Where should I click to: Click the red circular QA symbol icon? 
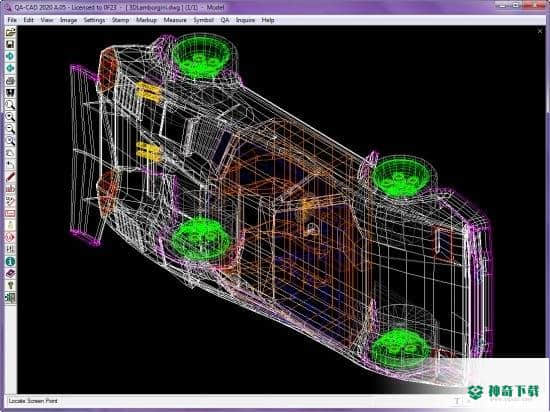click(x=11, y=237)
